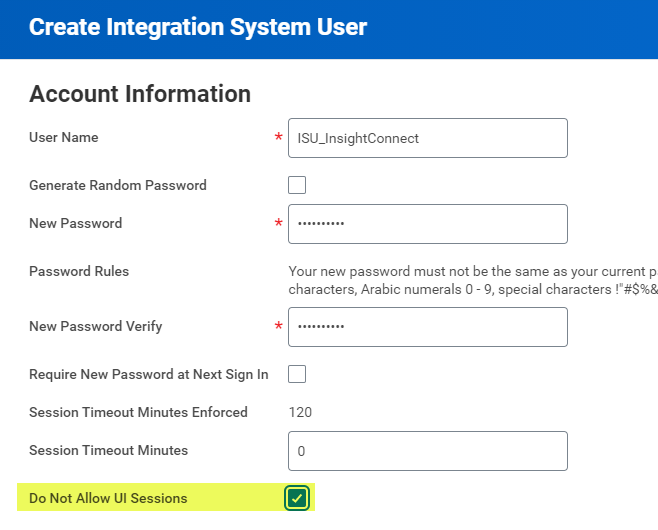Uncheck the Do Not Allow UI Sessions checkbox
Screen dimensions: 658x530
297,498
